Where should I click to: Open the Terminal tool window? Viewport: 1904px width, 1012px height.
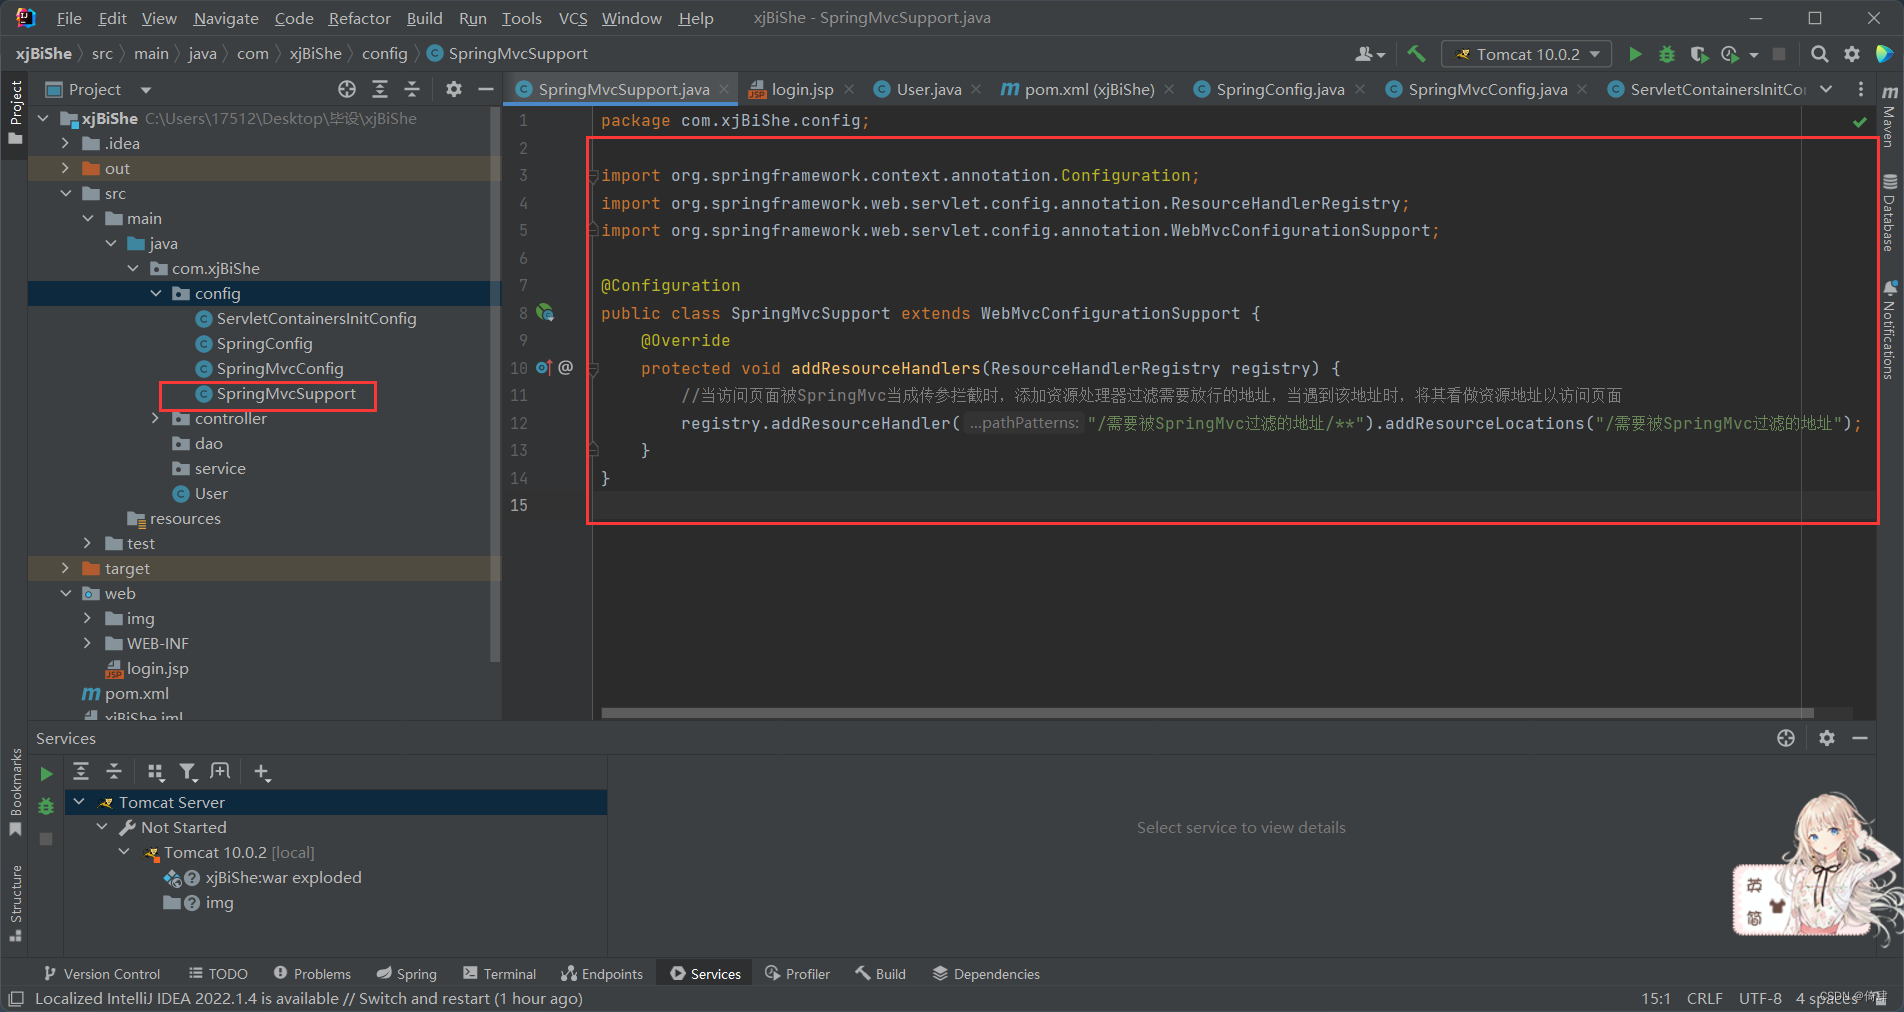[x=499, y=974]
